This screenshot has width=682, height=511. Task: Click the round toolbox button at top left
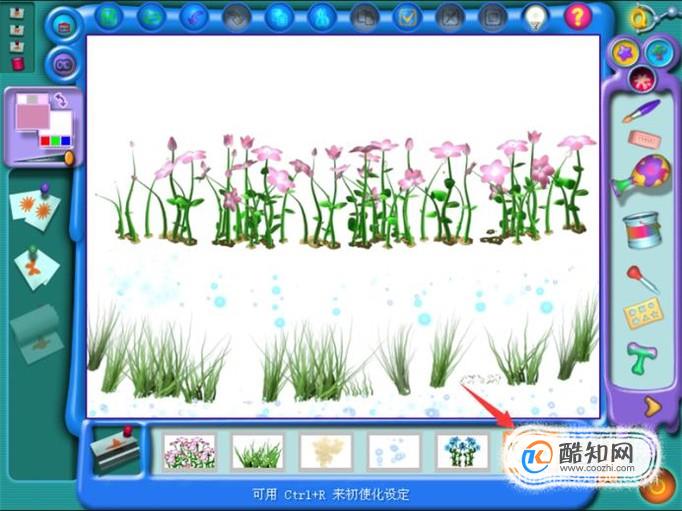pos(64,26)
